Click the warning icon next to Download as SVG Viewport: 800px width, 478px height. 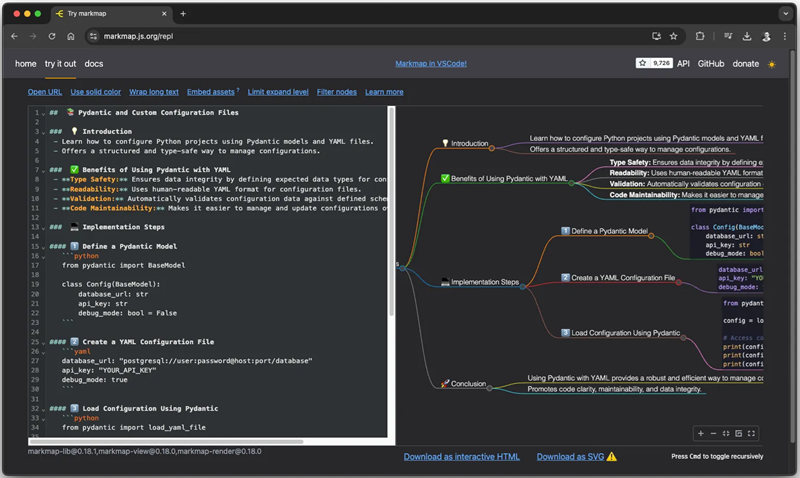tap(612, 457)
